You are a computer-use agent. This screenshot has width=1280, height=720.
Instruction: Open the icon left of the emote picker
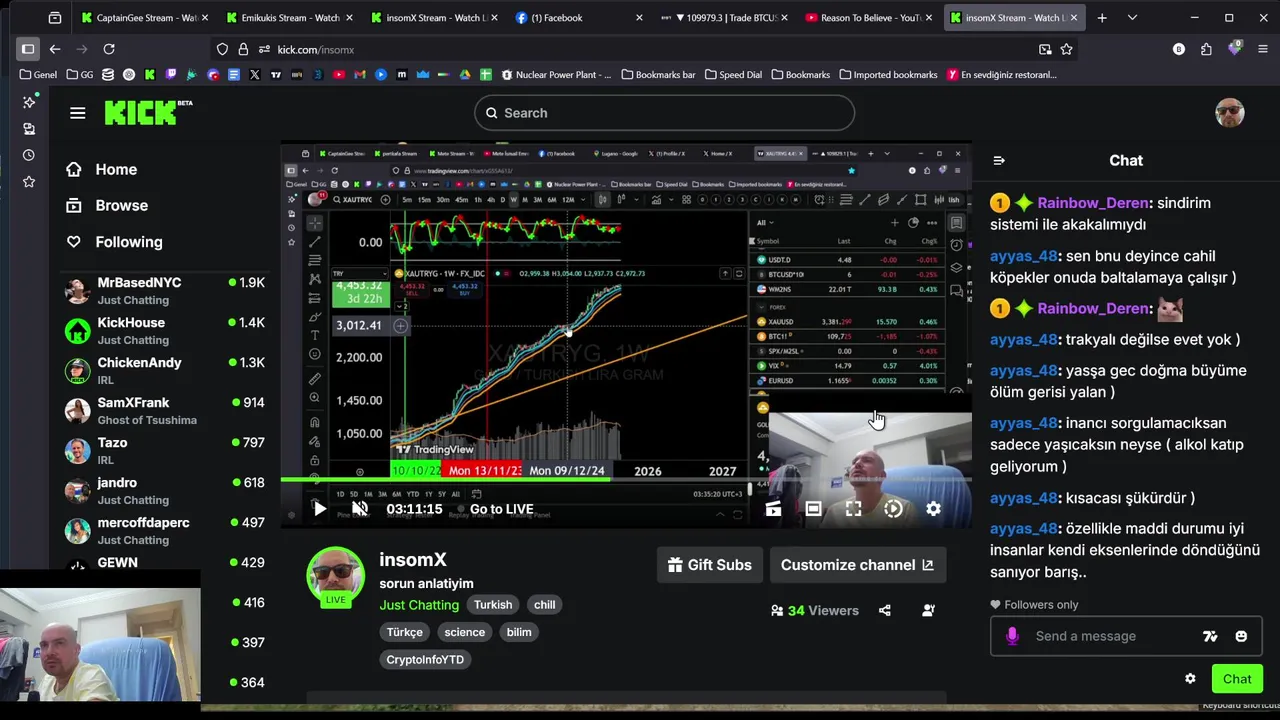tap(1210, 636)
